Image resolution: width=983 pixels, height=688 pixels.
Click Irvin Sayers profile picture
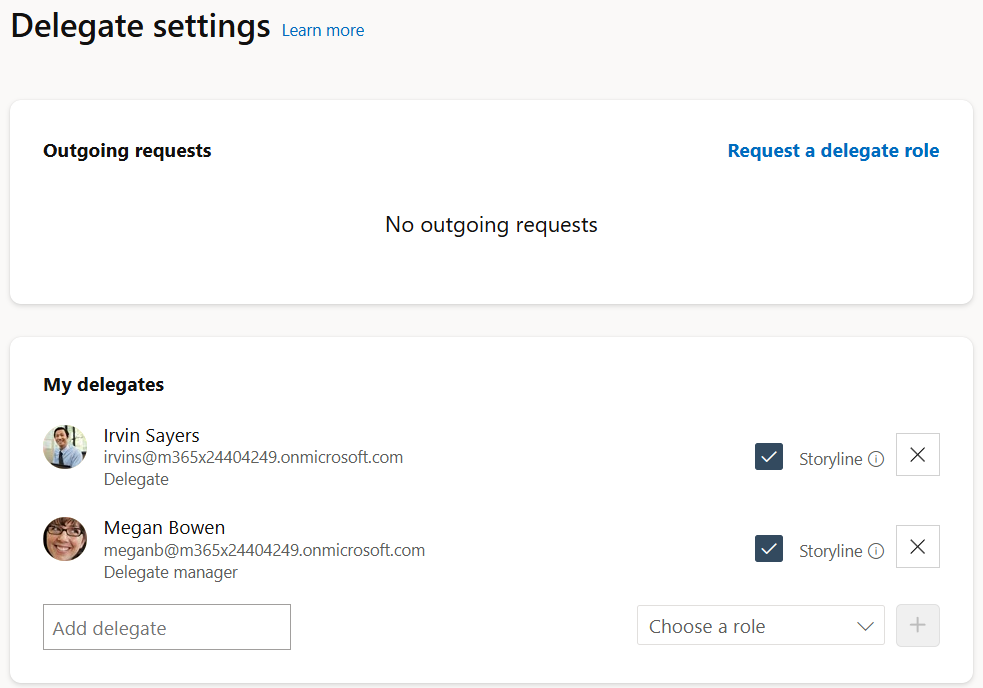pyautogui.click(x=64, y=447)
